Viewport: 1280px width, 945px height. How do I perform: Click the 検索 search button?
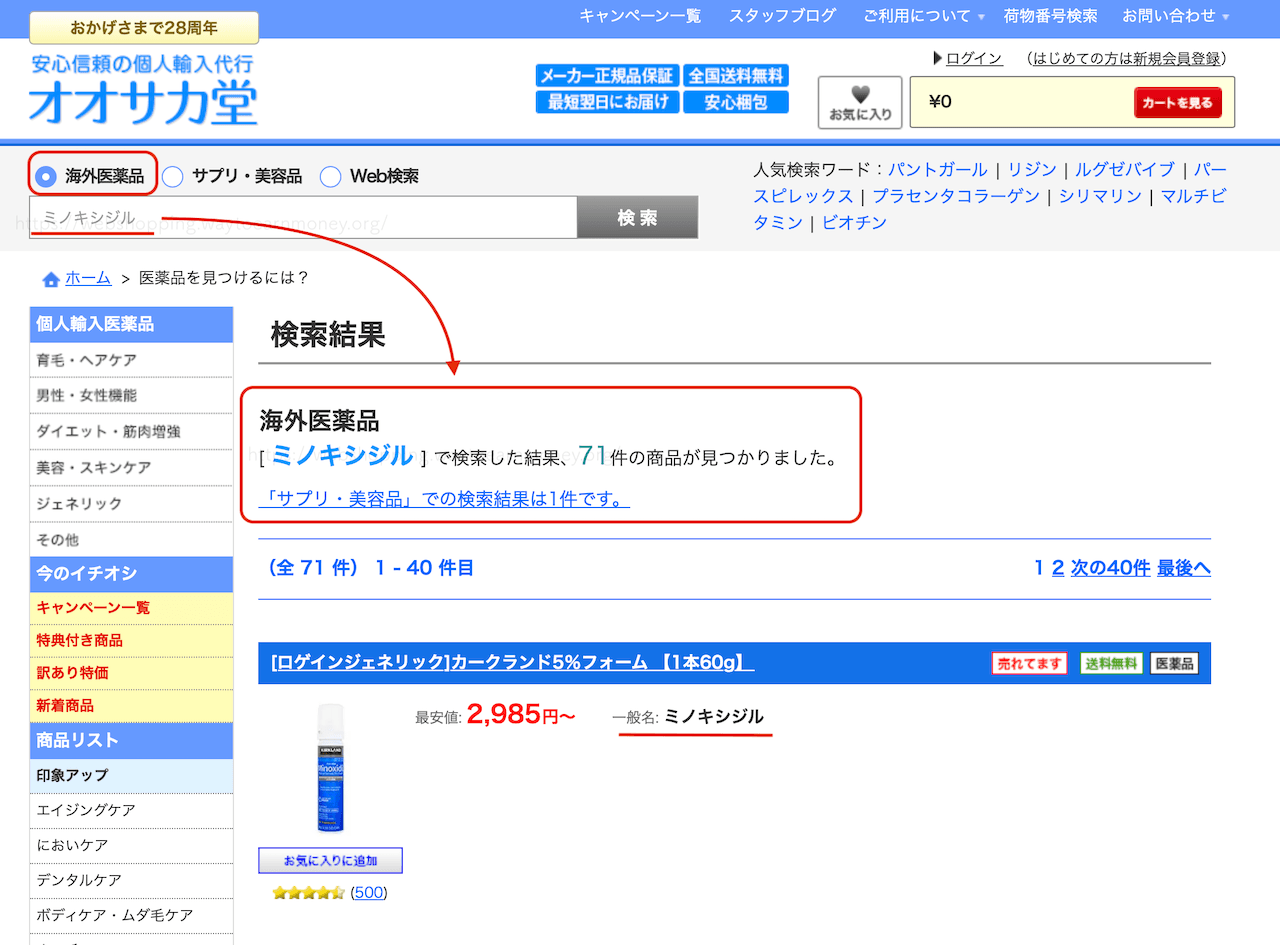(637, 217)
